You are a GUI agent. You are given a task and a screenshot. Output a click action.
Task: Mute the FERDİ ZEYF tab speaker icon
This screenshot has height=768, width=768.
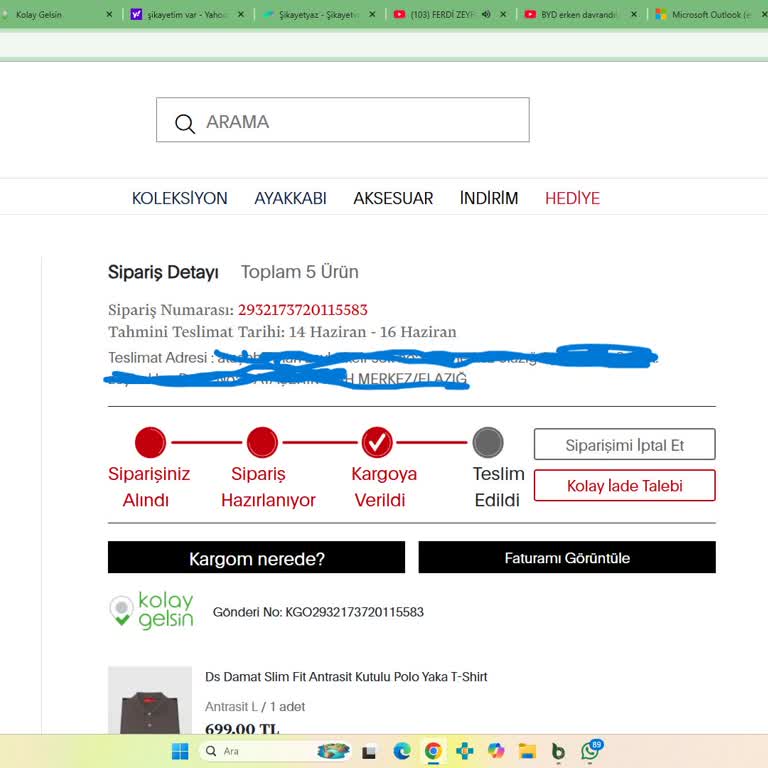(486, 15)
